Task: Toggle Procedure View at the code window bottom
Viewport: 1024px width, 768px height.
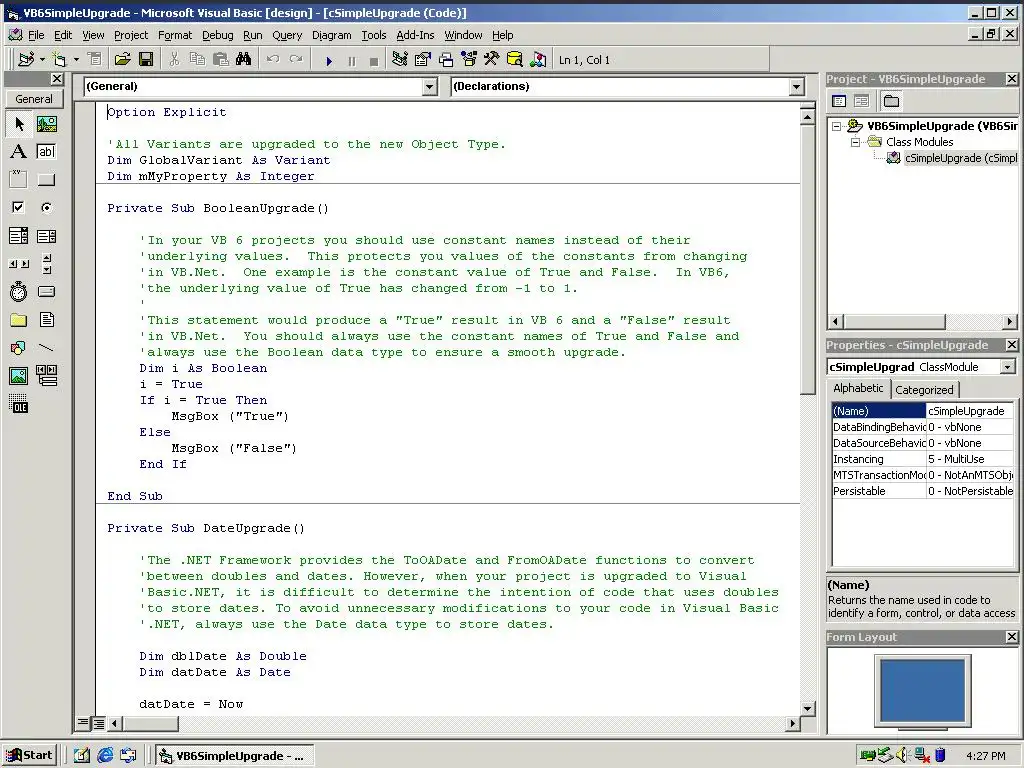Action: tap(83, 723)
